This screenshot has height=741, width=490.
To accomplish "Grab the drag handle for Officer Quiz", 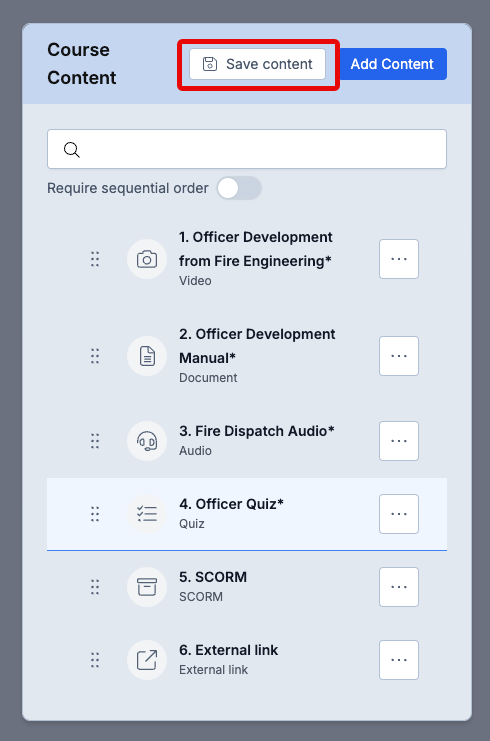I will point(95,514).
